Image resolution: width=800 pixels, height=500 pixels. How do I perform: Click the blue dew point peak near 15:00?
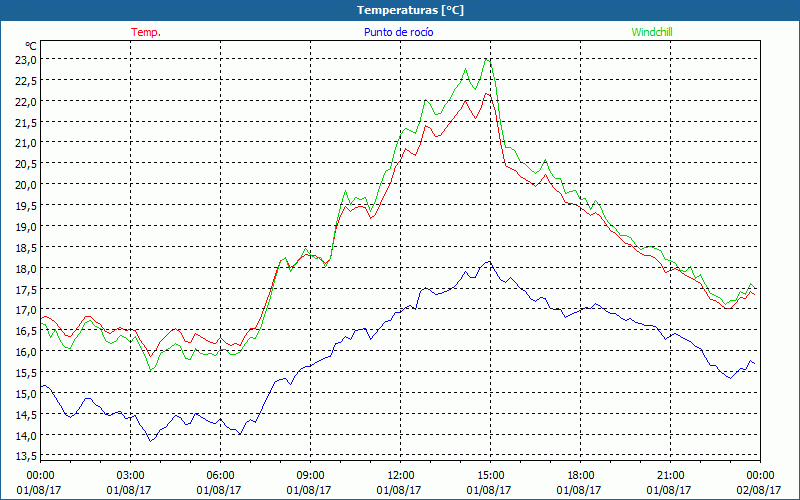(x=489, y=262)
